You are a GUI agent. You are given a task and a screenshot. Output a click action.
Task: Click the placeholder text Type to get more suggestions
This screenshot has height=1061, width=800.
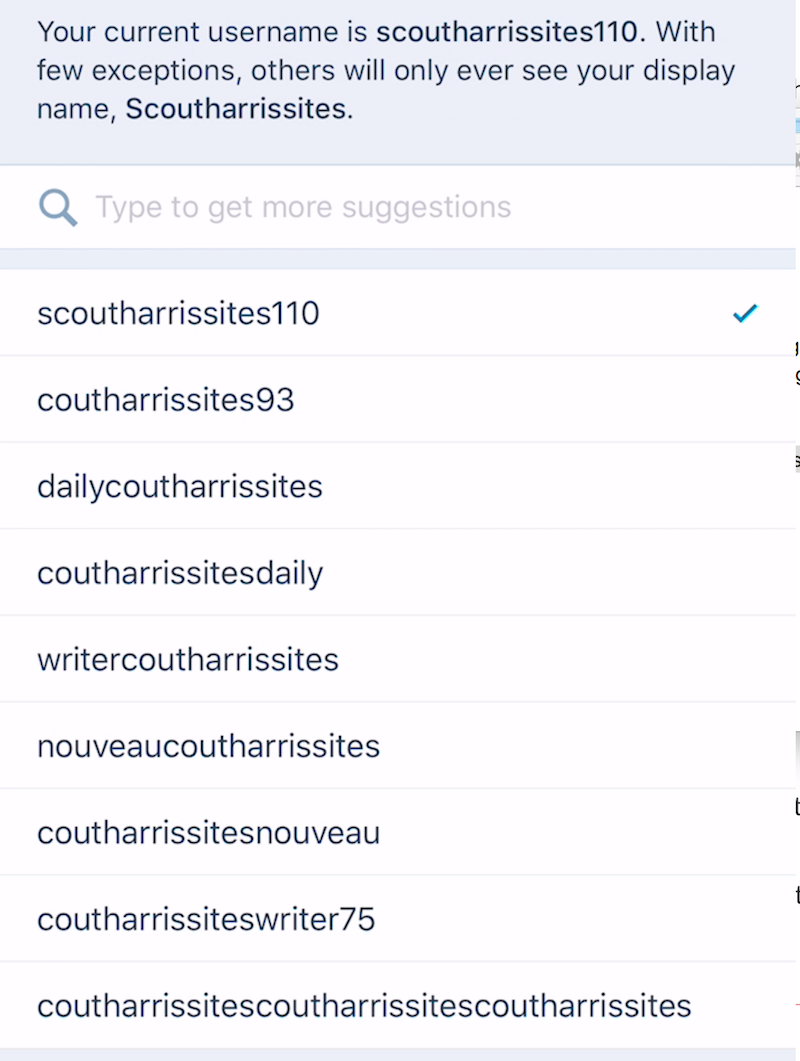tap(302, 207)
